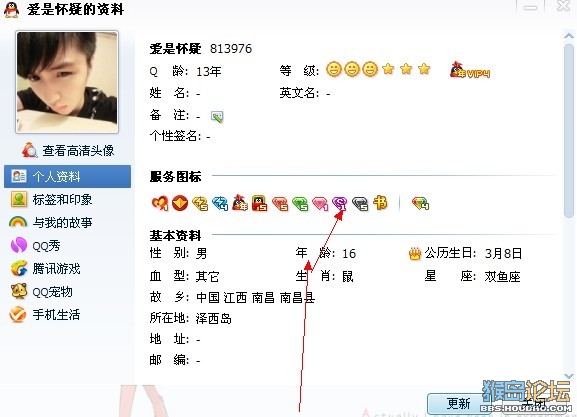Click the red heart service icon

[160, 203]
